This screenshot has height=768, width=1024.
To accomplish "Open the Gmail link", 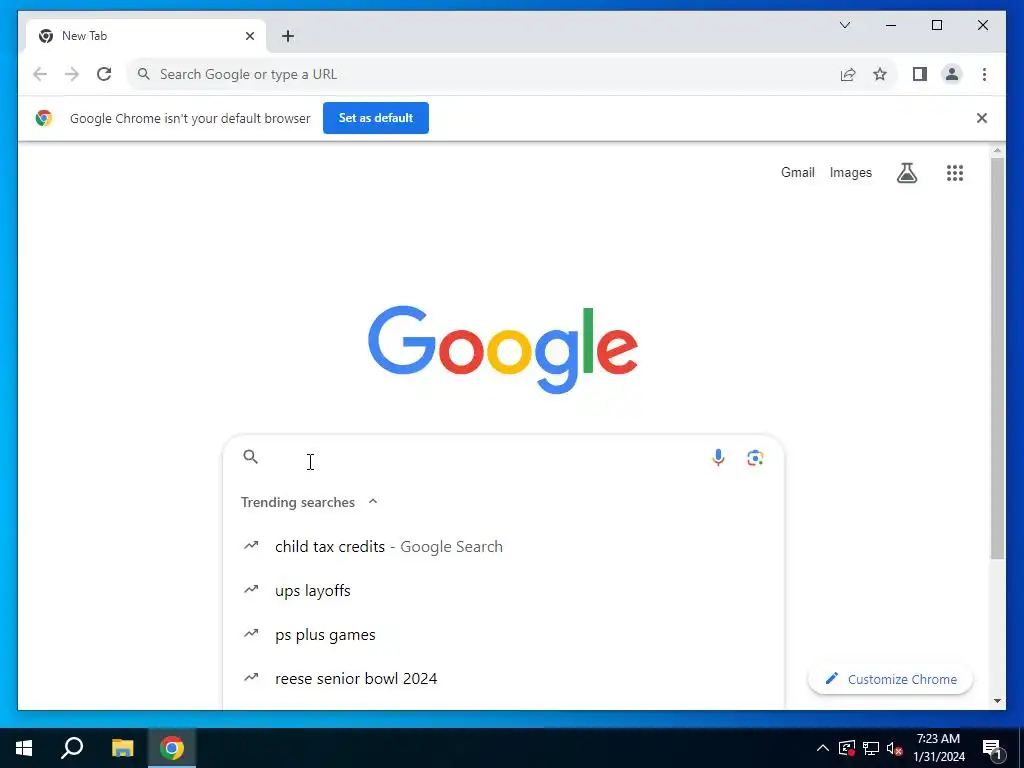I will point(797,172).
